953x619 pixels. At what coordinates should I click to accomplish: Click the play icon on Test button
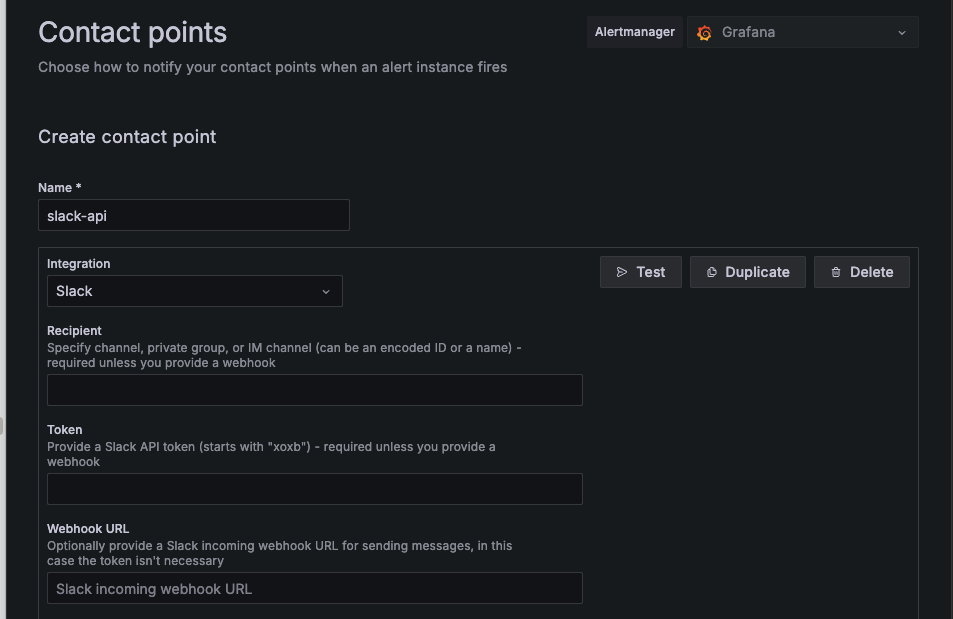click(x=622, y=272)
